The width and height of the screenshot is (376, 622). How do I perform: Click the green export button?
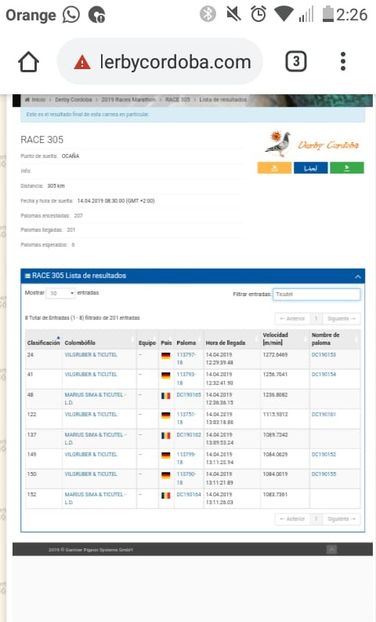[347, 168]
